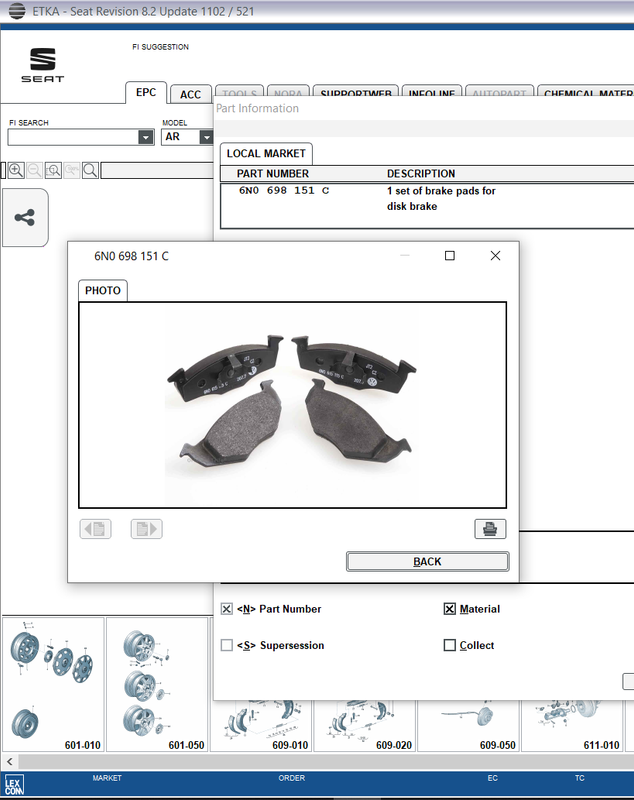Image resolution: width=634 pixels, height=800 pixels.
Task: Click ORDER in the status bar
Action: (x=291, y=778)
